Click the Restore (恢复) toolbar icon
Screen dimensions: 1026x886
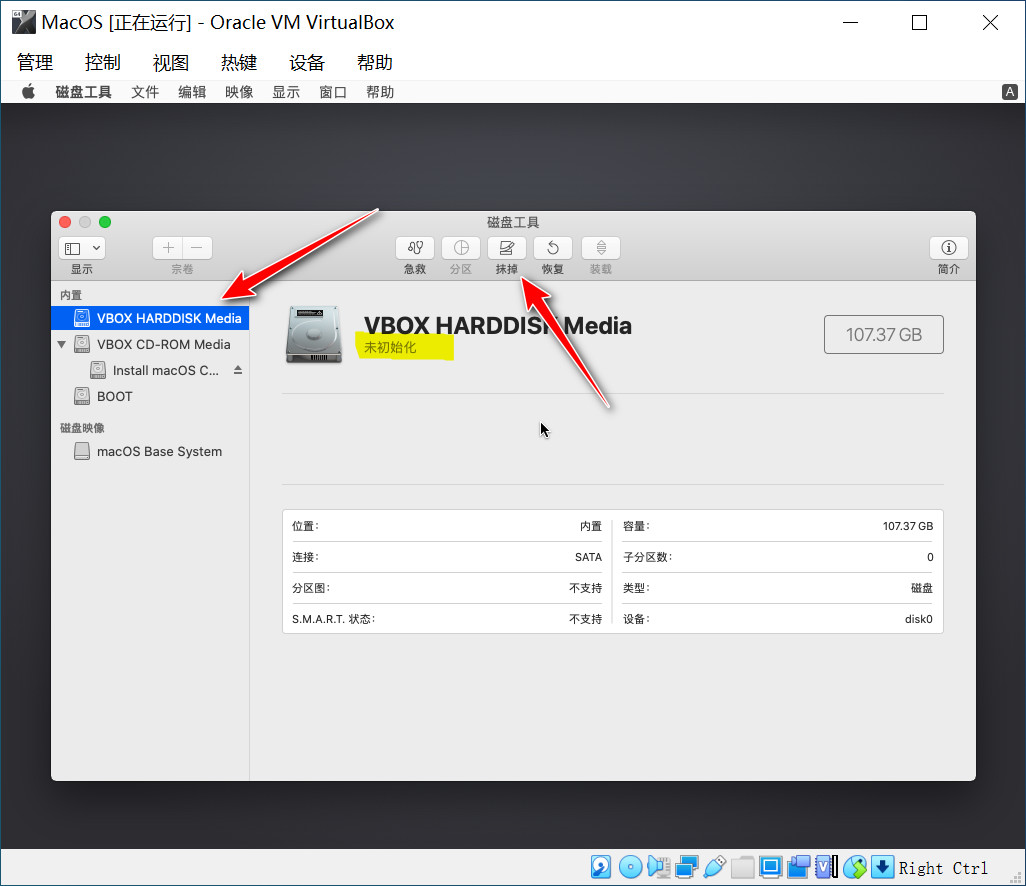(553, 248)
